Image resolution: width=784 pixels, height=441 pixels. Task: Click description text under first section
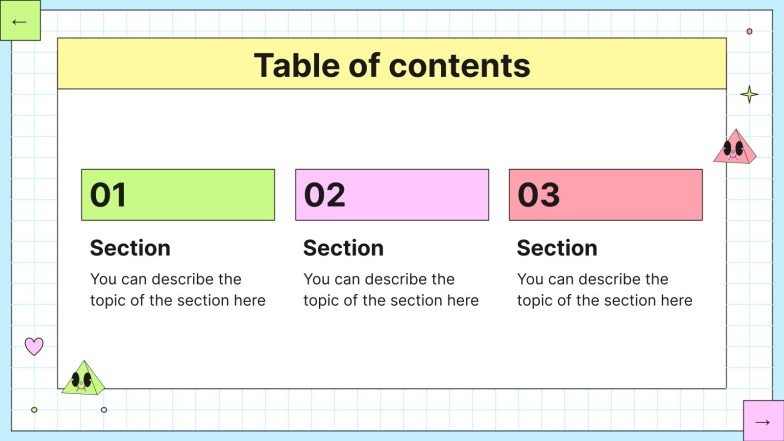pyautogui.click(x=178, y=290)
